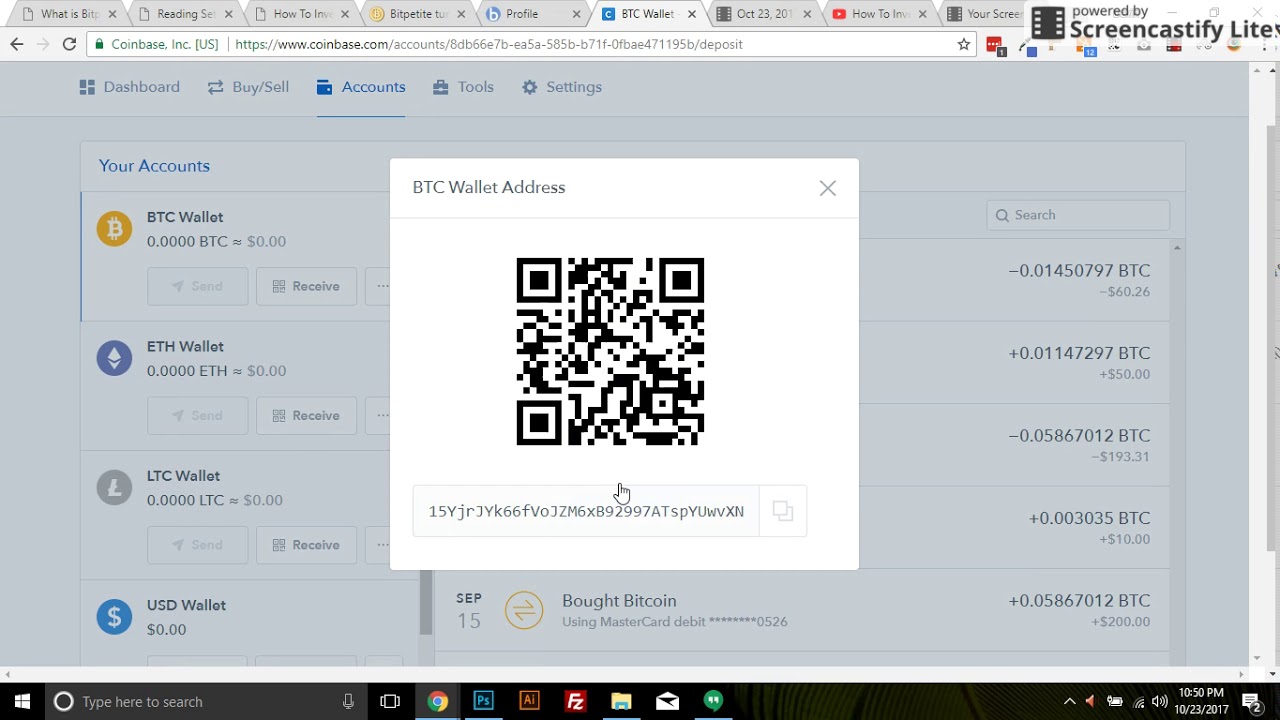This screenshot has width=1280, height=720.
Task: Click the wallet QR code image
Action: pos(610,351)
